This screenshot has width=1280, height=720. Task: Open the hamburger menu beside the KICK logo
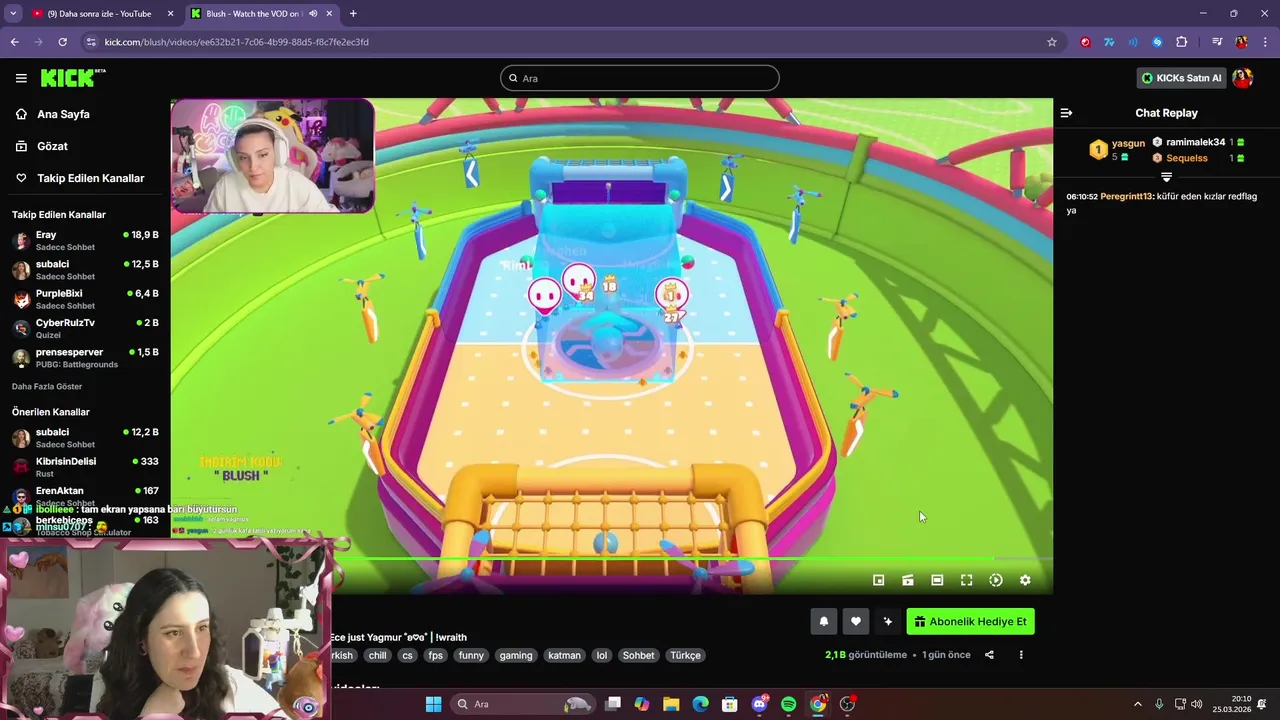click(x=21, y=78)
